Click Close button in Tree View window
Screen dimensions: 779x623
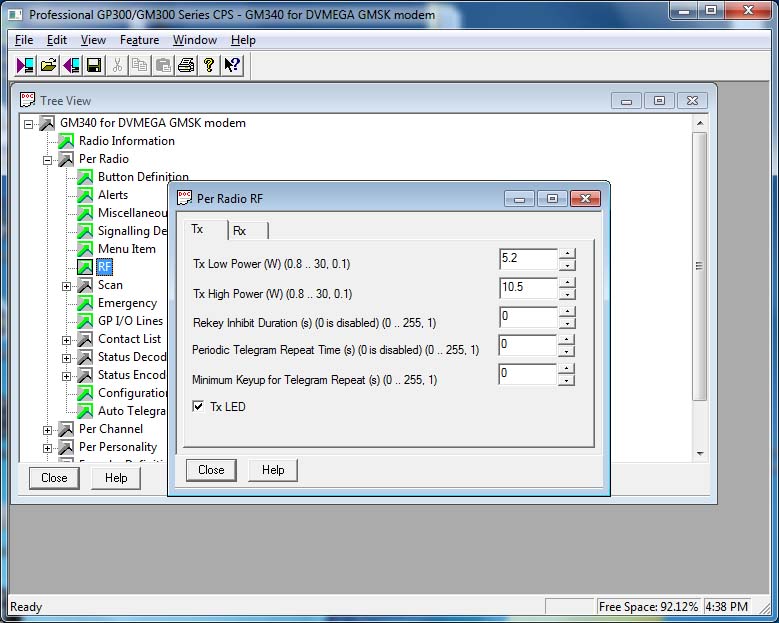pyautogui.click(x=54, y=478)
